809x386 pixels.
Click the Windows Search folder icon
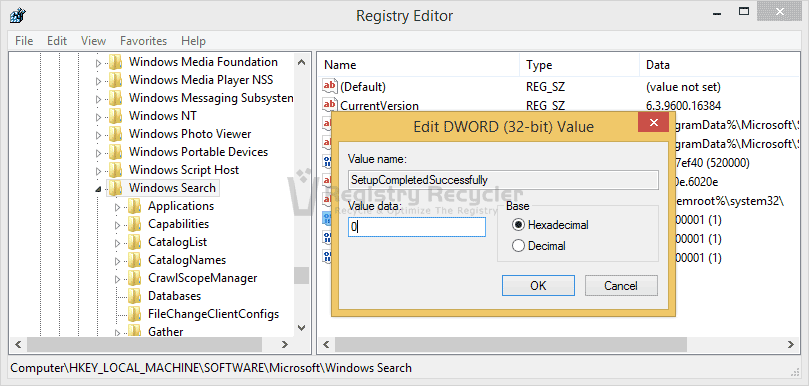tap(116, 188)
